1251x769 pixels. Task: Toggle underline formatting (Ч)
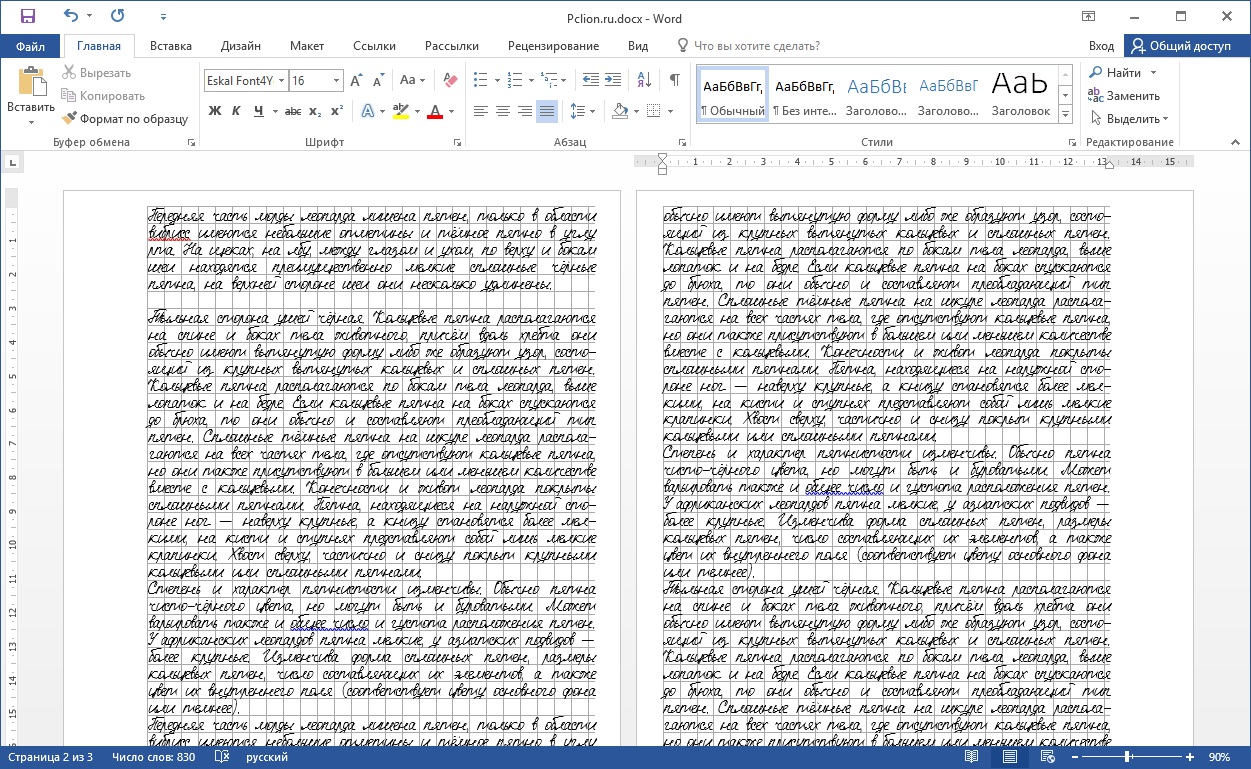(x=259, y=111)
